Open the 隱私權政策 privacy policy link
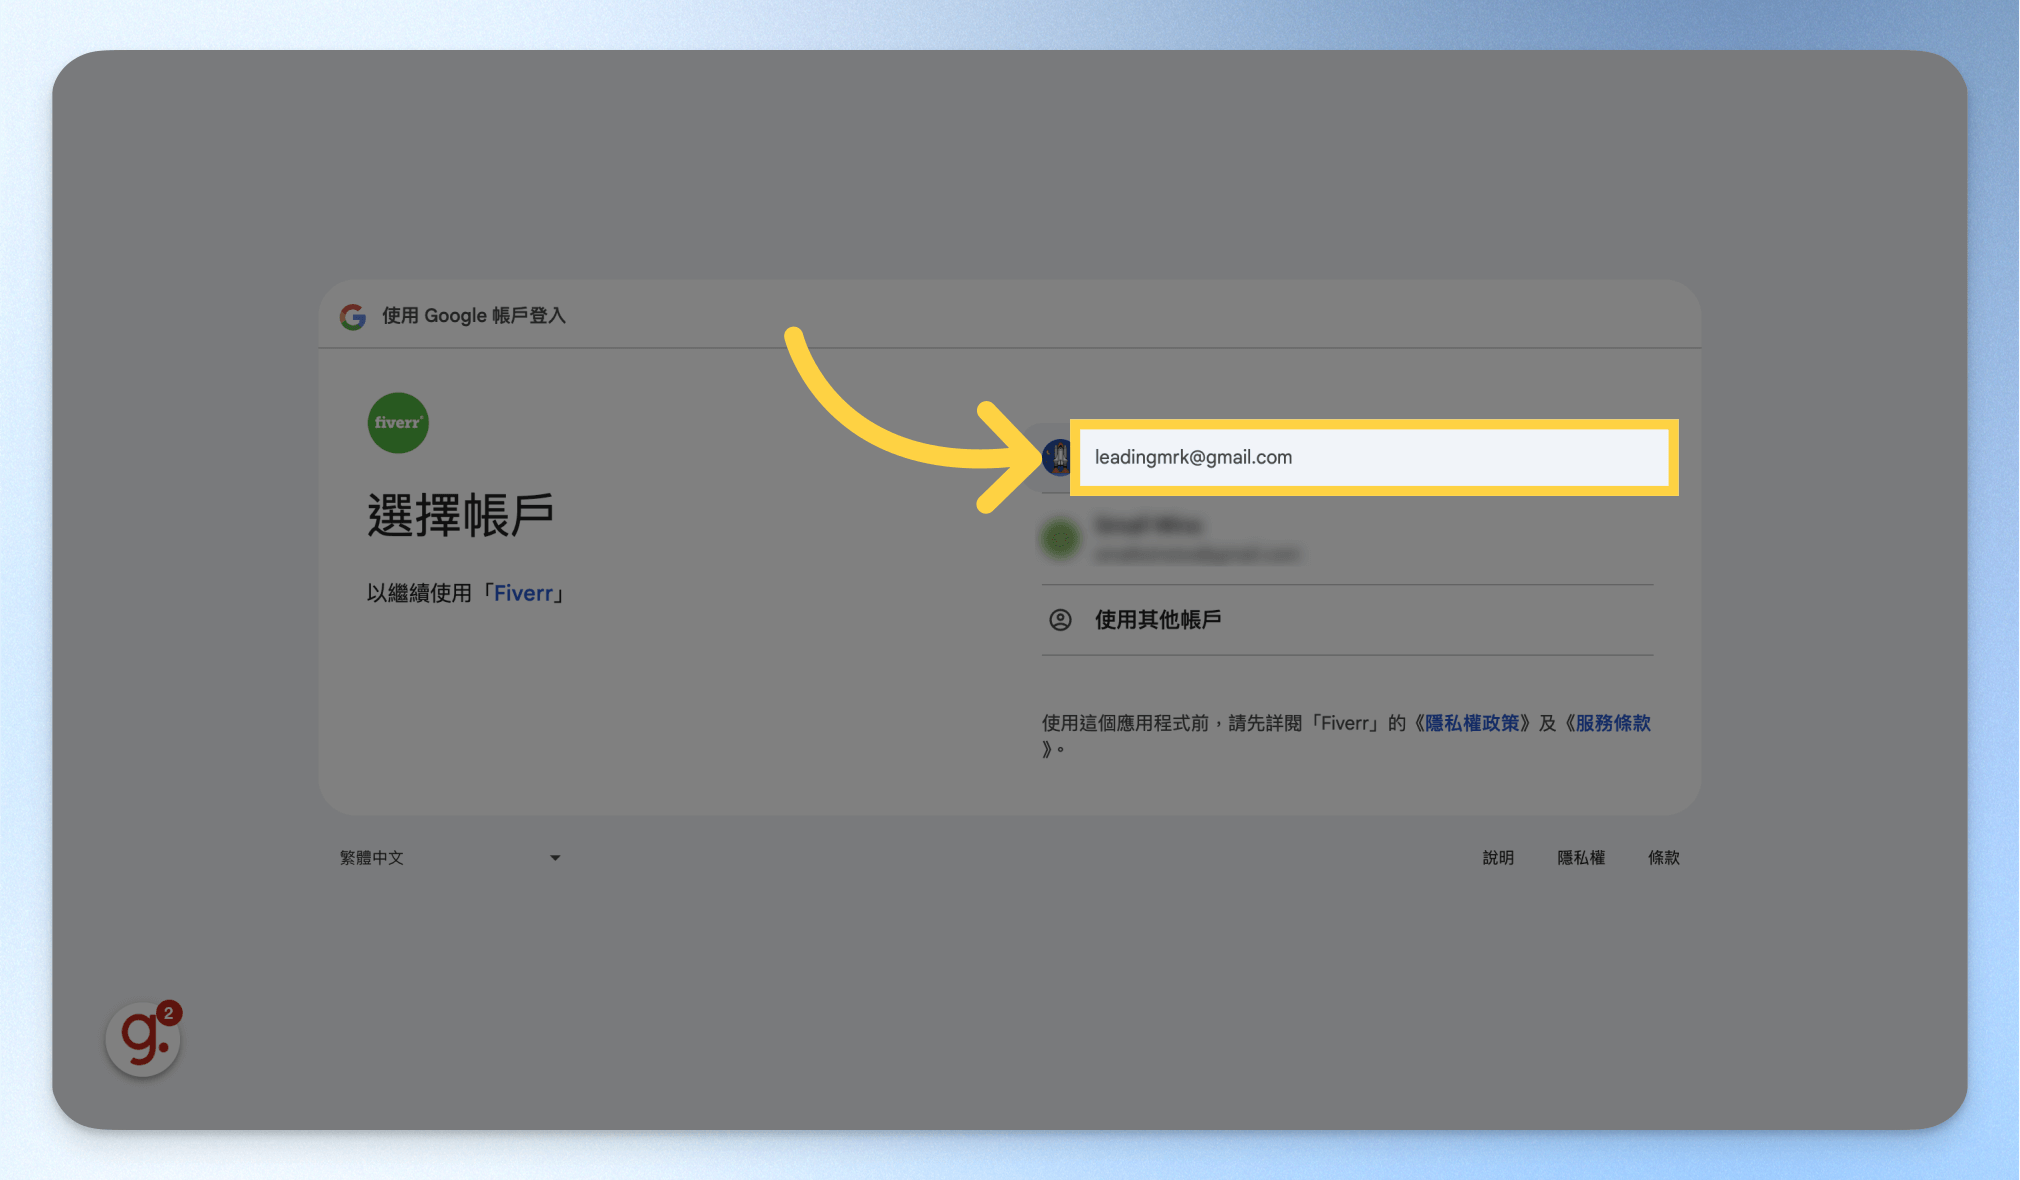2020x1180 pixels. tap(1472, 723)
